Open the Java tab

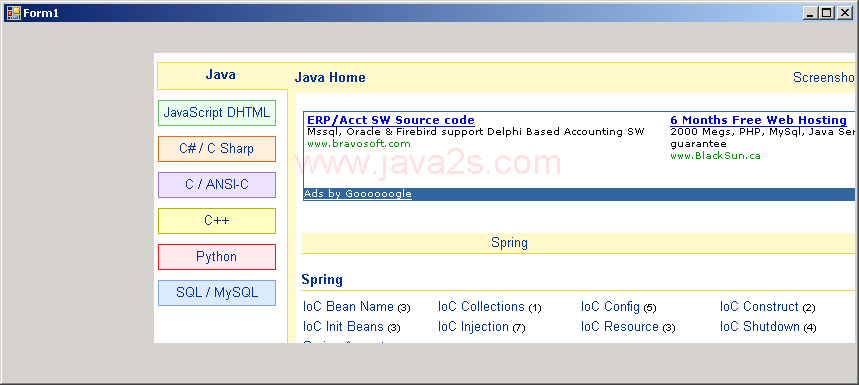click(221, 75)
